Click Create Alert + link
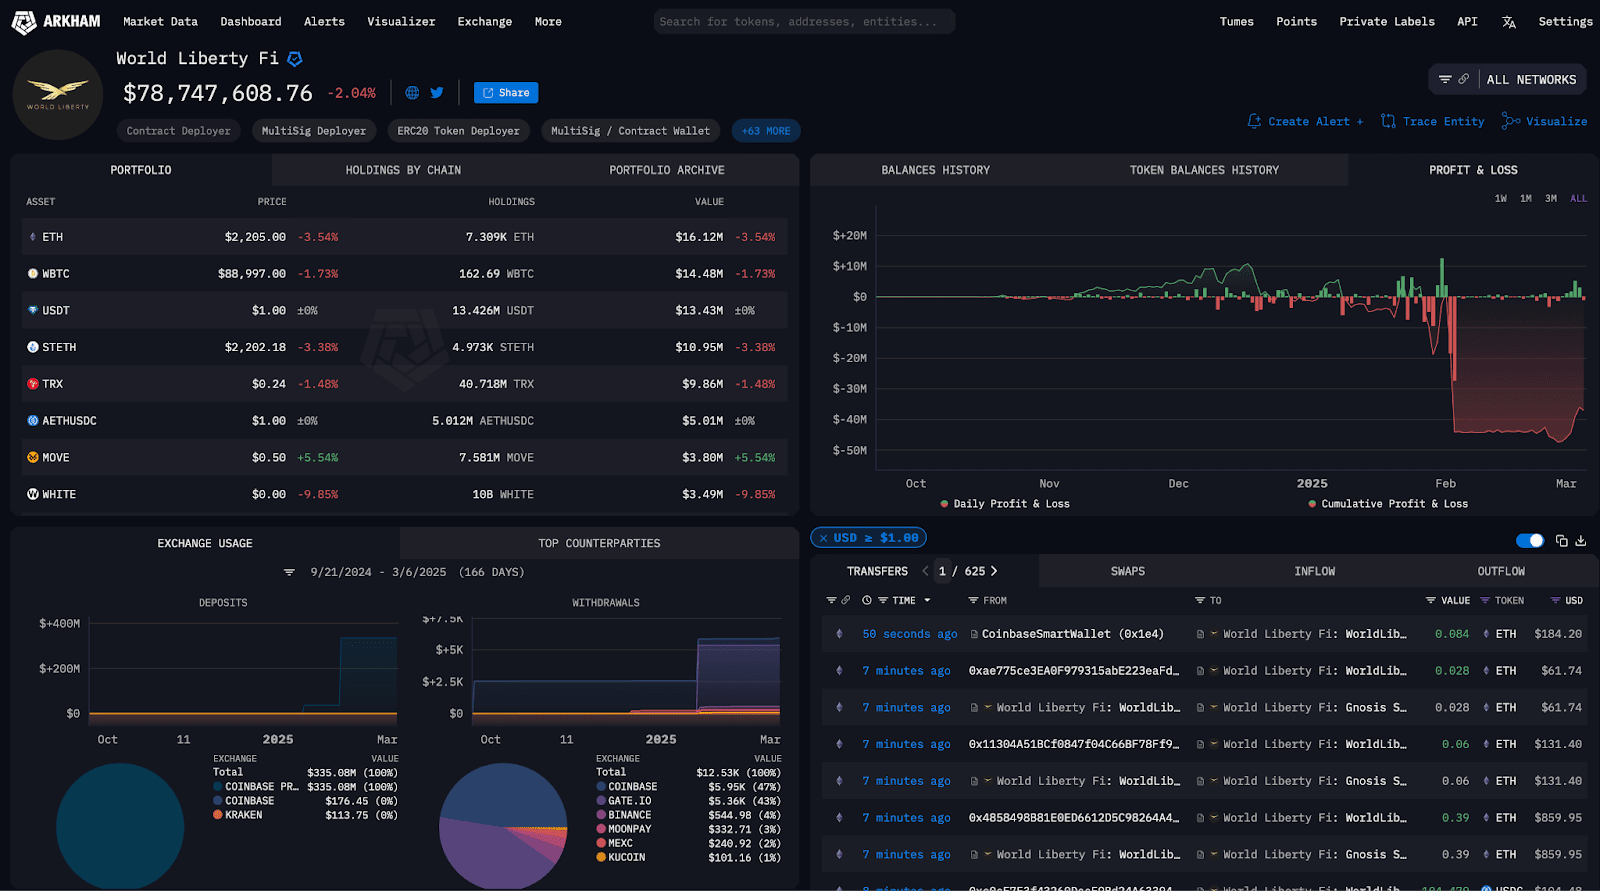The height and width of the screenshot is (891, 1600). click(1305, 122)
